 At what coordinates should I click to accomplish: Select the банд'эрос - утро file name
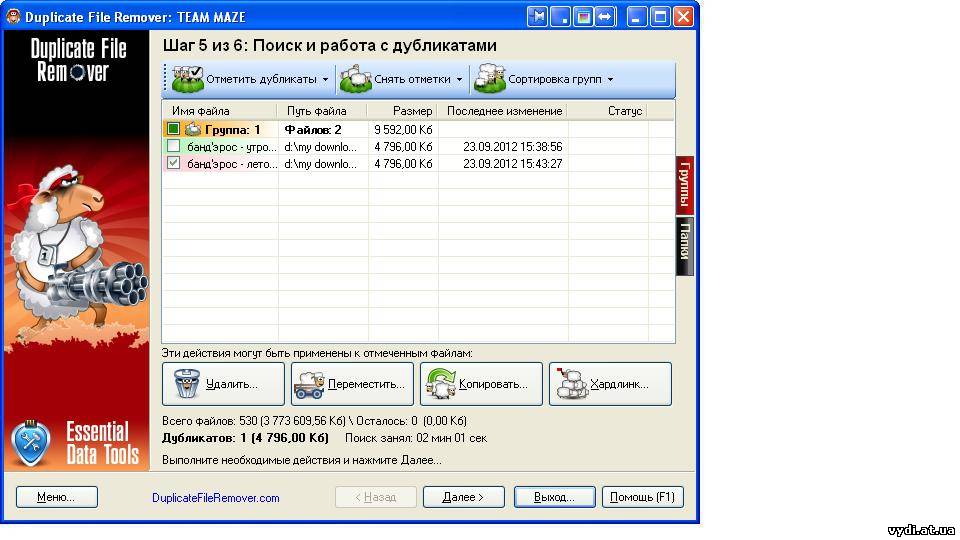[231, 147]
